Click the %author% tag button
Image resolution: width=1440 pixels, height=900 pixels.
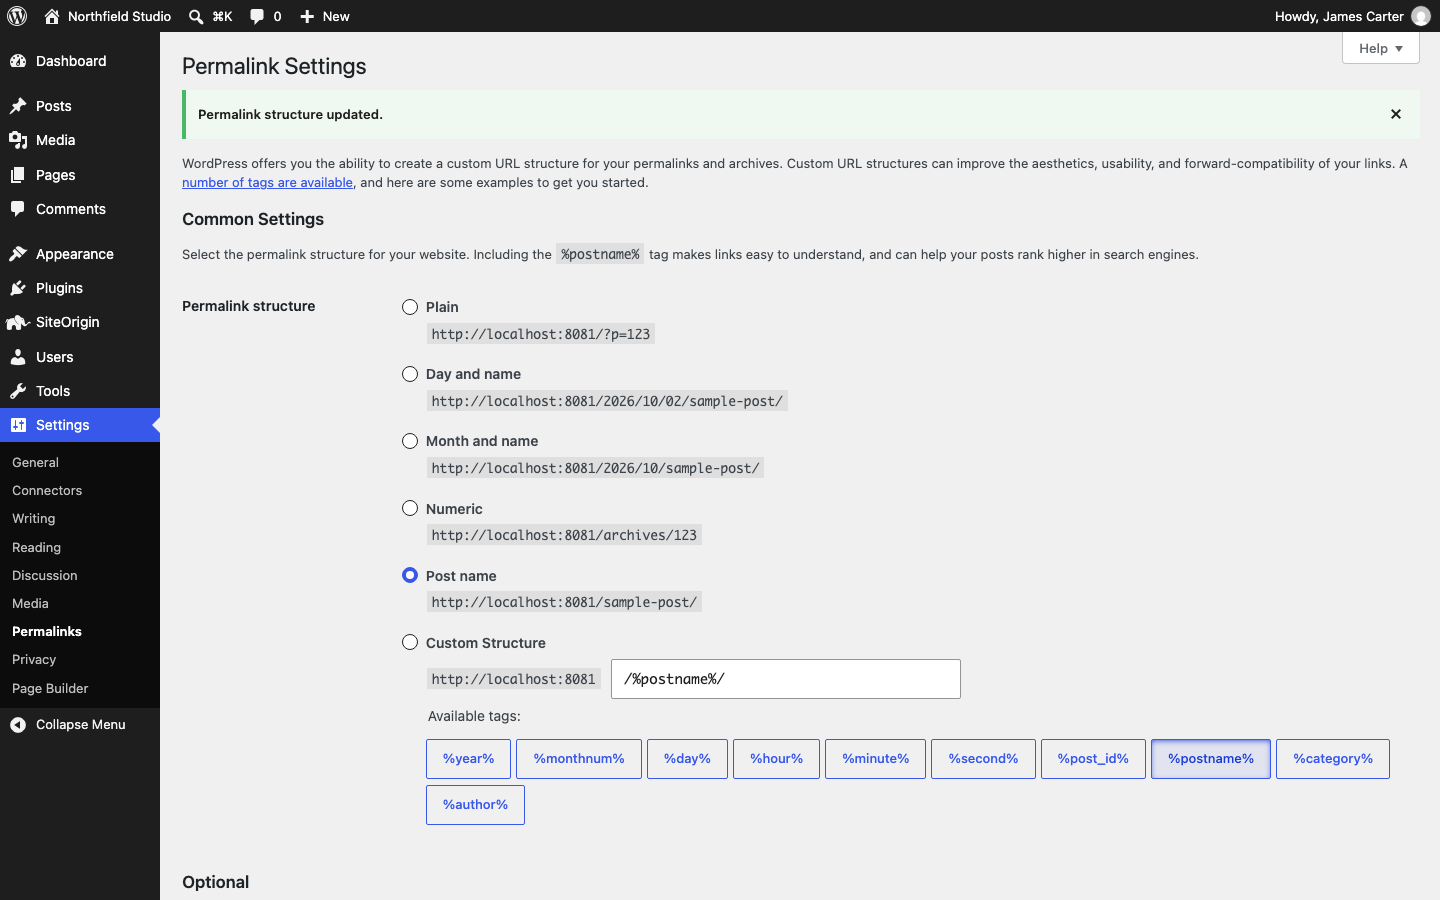475,805
